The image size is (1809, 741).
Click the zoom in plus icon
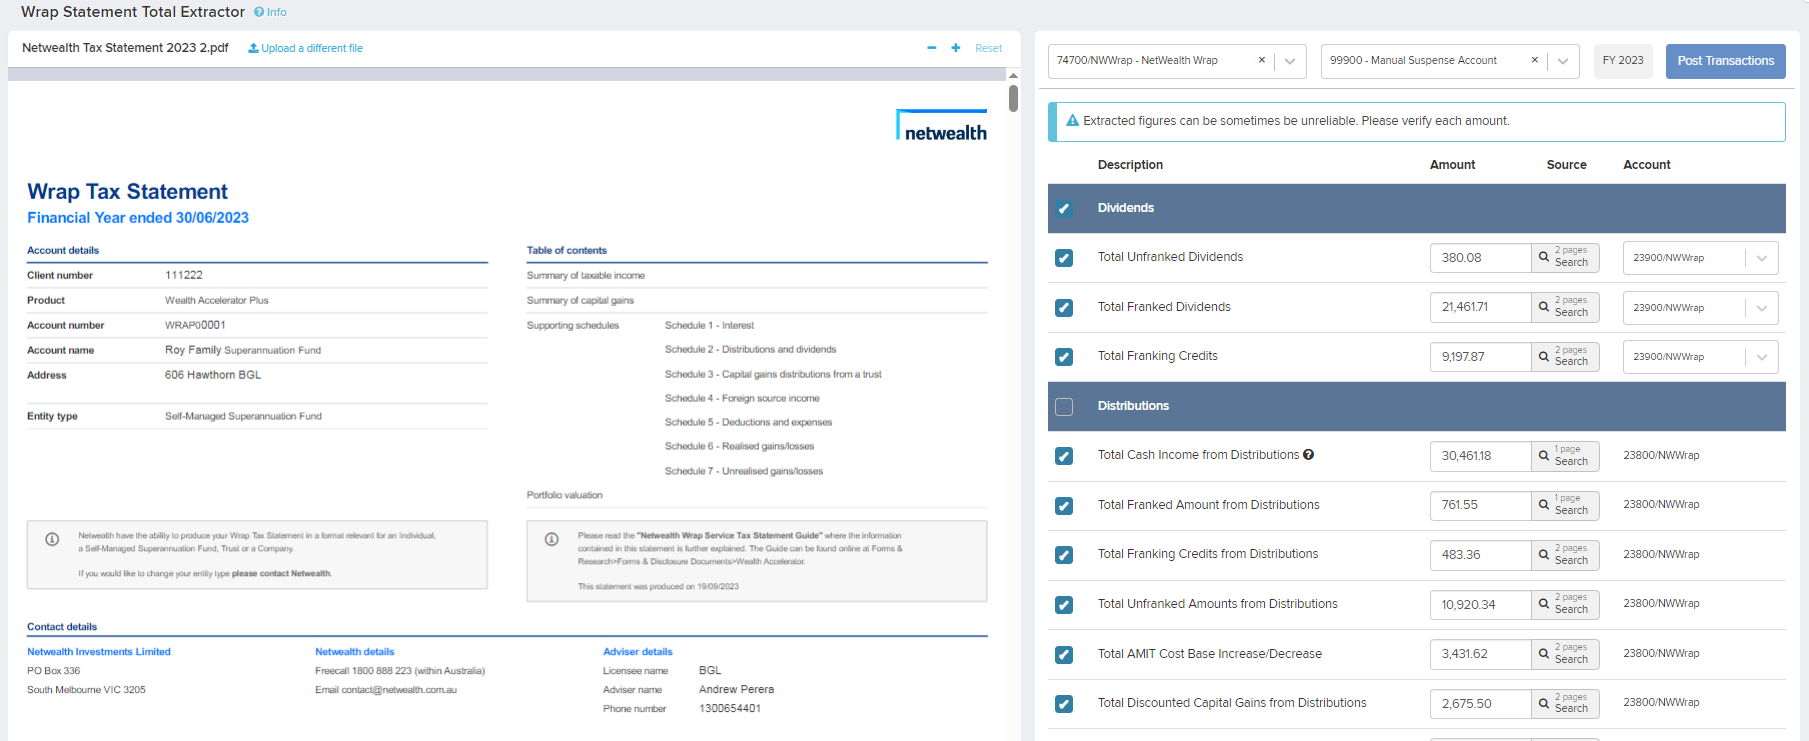click(955, 48)
